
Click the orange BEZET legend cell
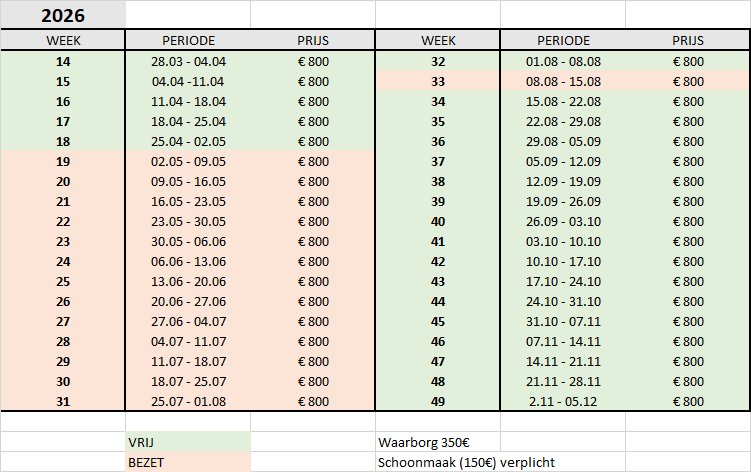(x=188, y=462)
